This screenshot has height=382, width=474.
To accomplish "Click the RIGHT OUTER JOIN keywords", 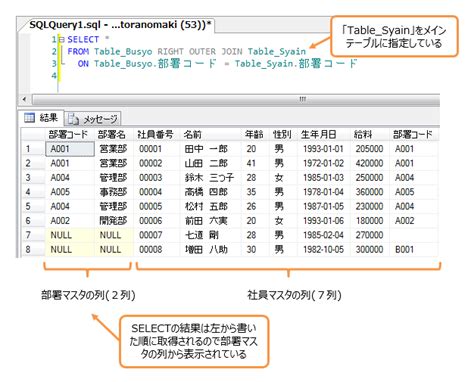I will coord(200,52).
